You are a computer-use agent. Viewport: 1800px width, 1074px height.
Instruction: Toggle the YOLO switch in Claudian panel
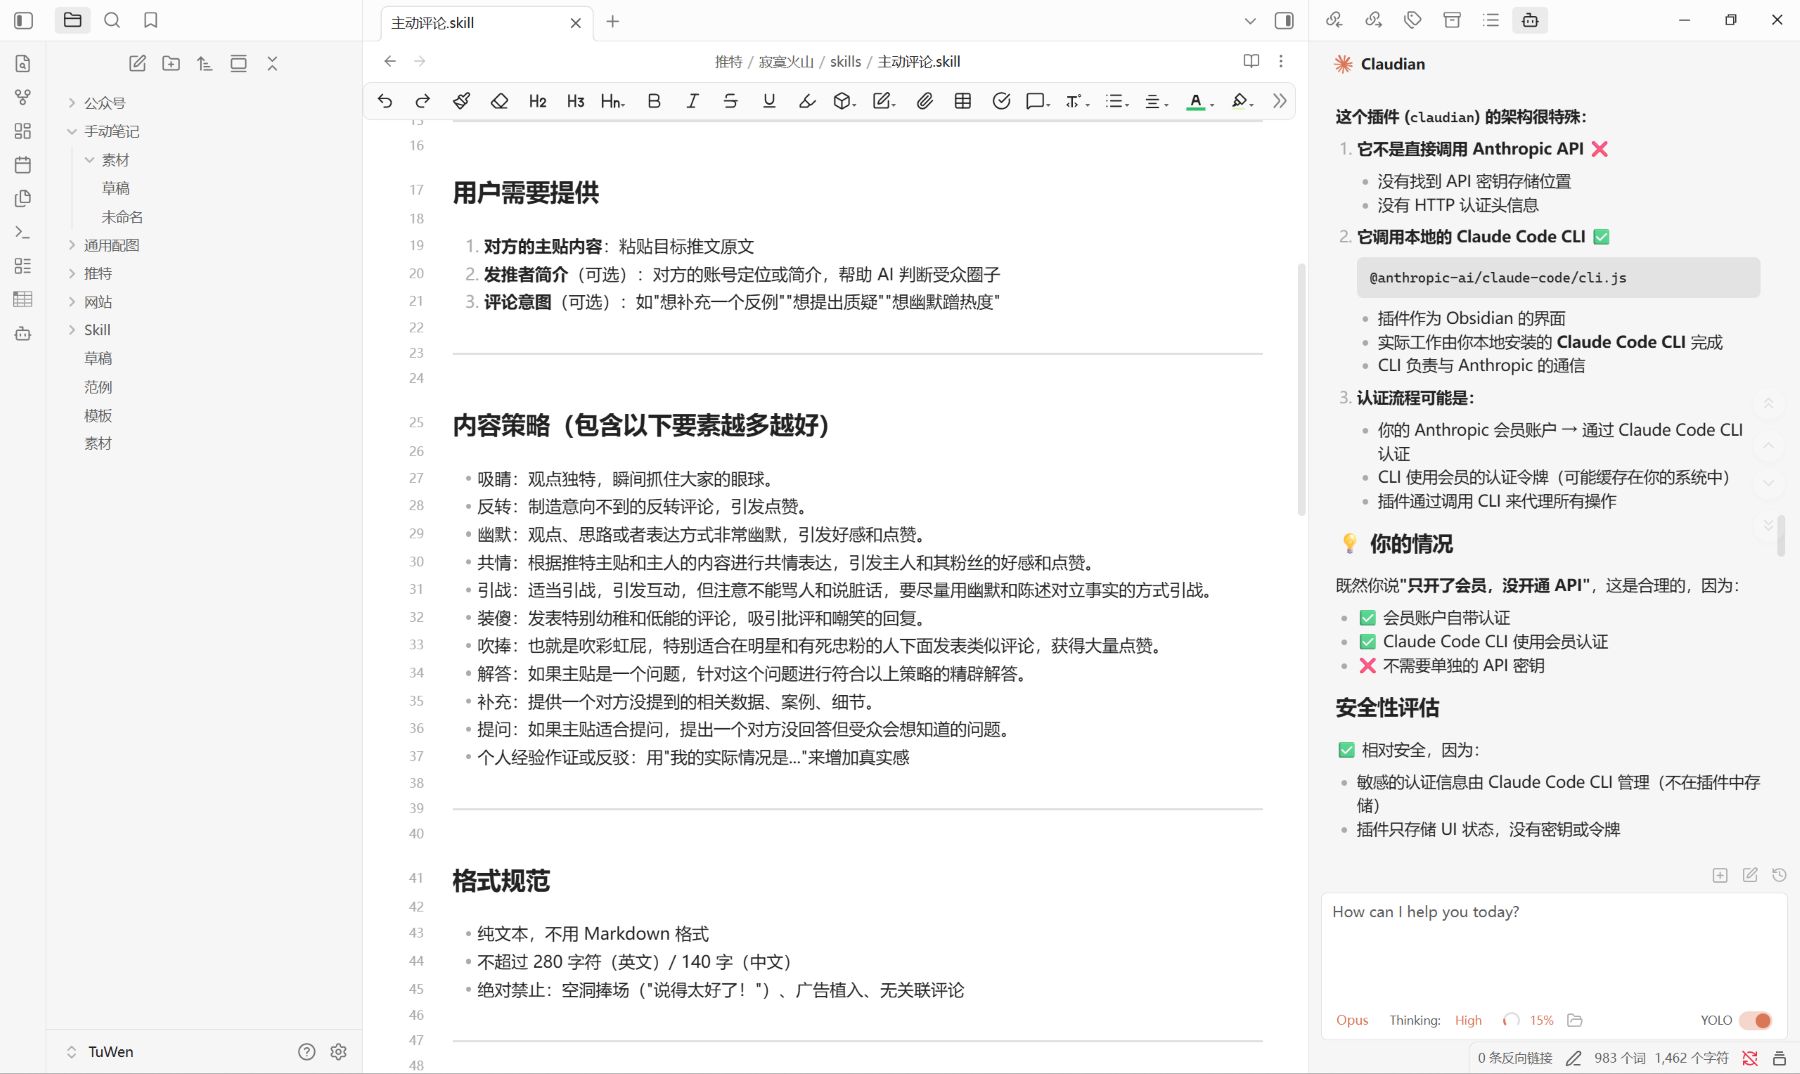click(x=1757, y=1020)
